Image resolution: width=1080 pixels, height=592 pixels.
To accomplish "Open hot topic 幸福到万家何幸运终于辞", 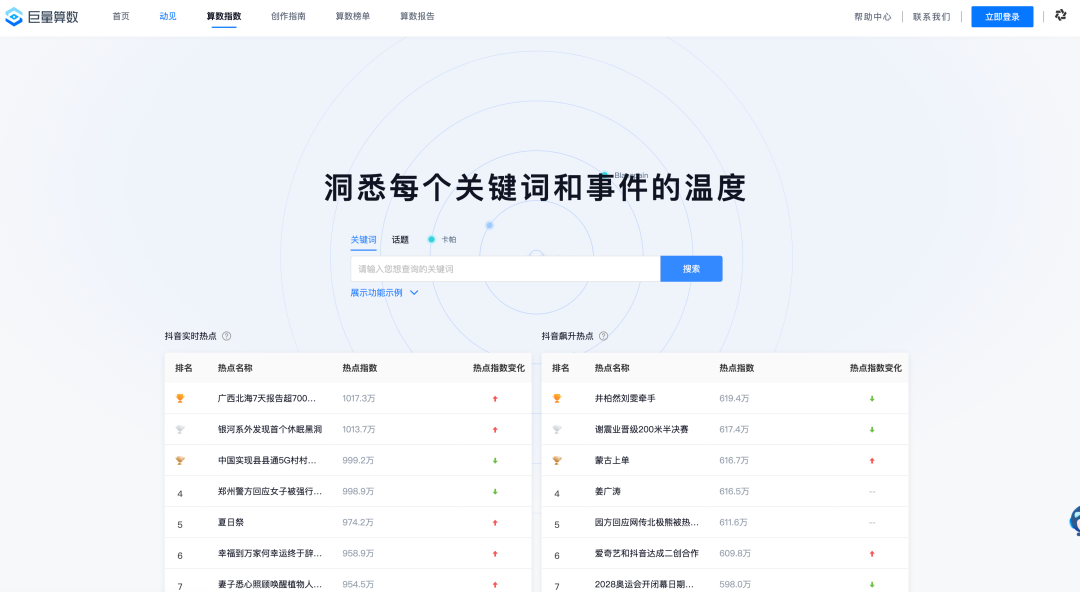I will tap(270, 553).
